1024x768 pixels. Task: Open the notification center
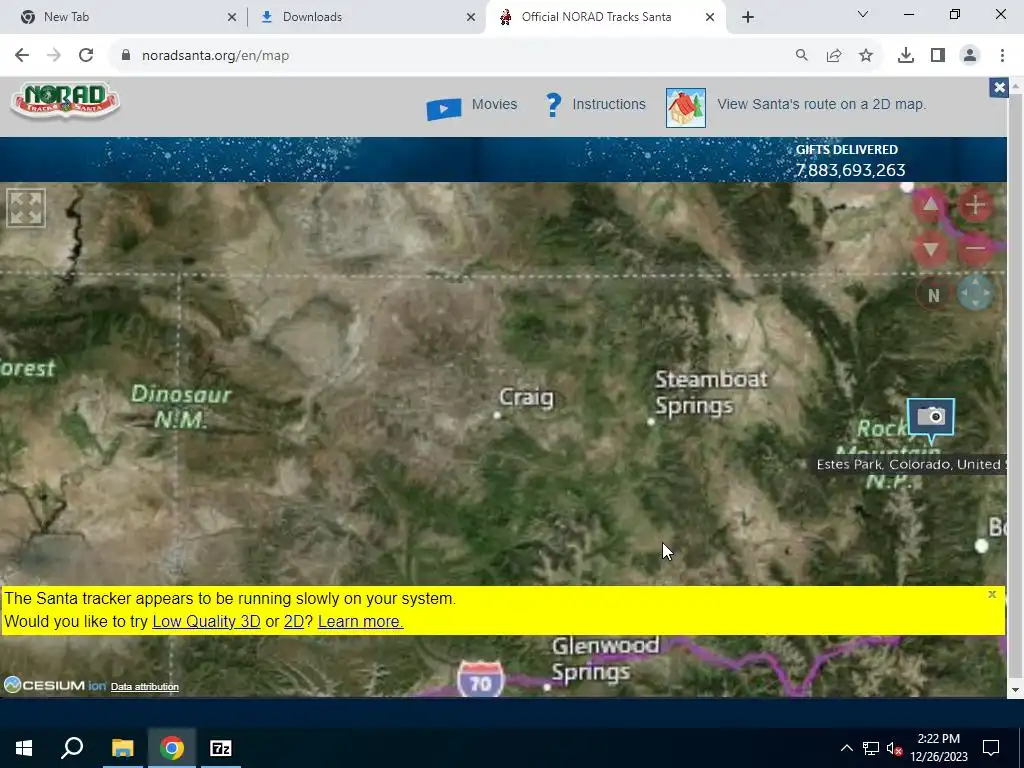[991, 748]
